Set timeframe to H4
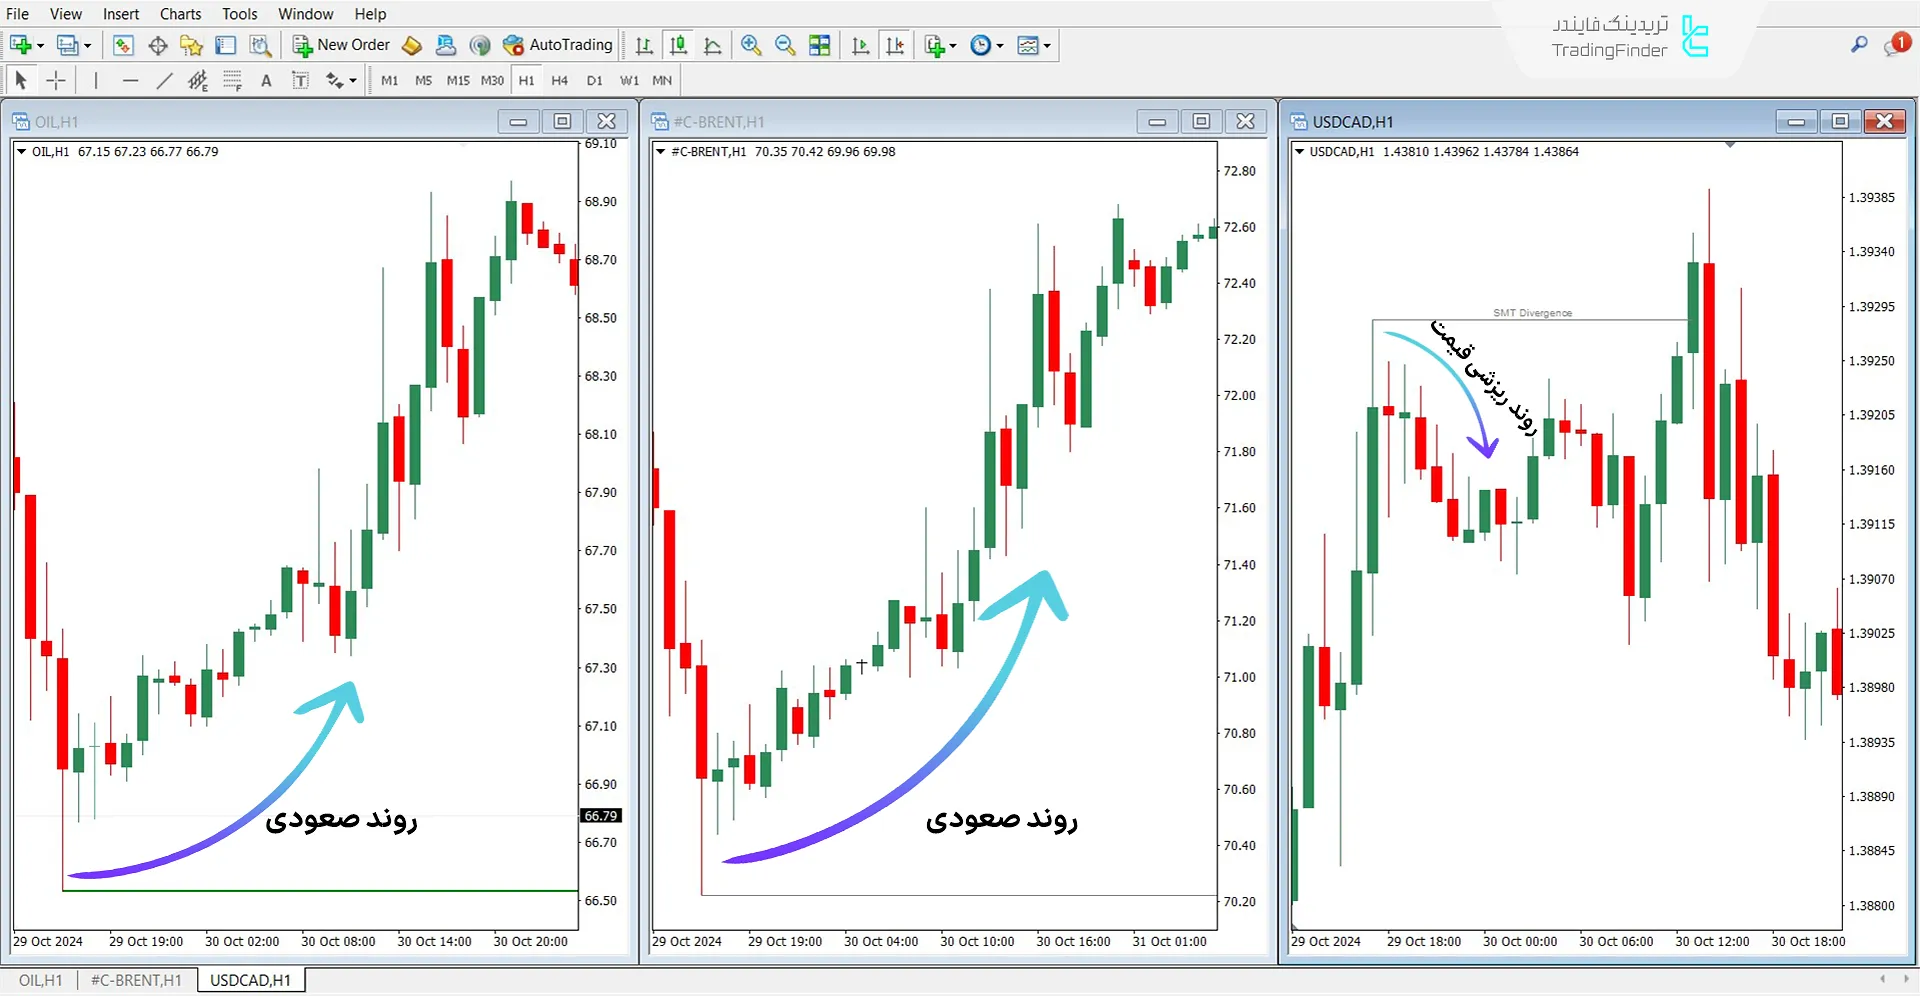The image size is (1920, 996). (559, 81)
